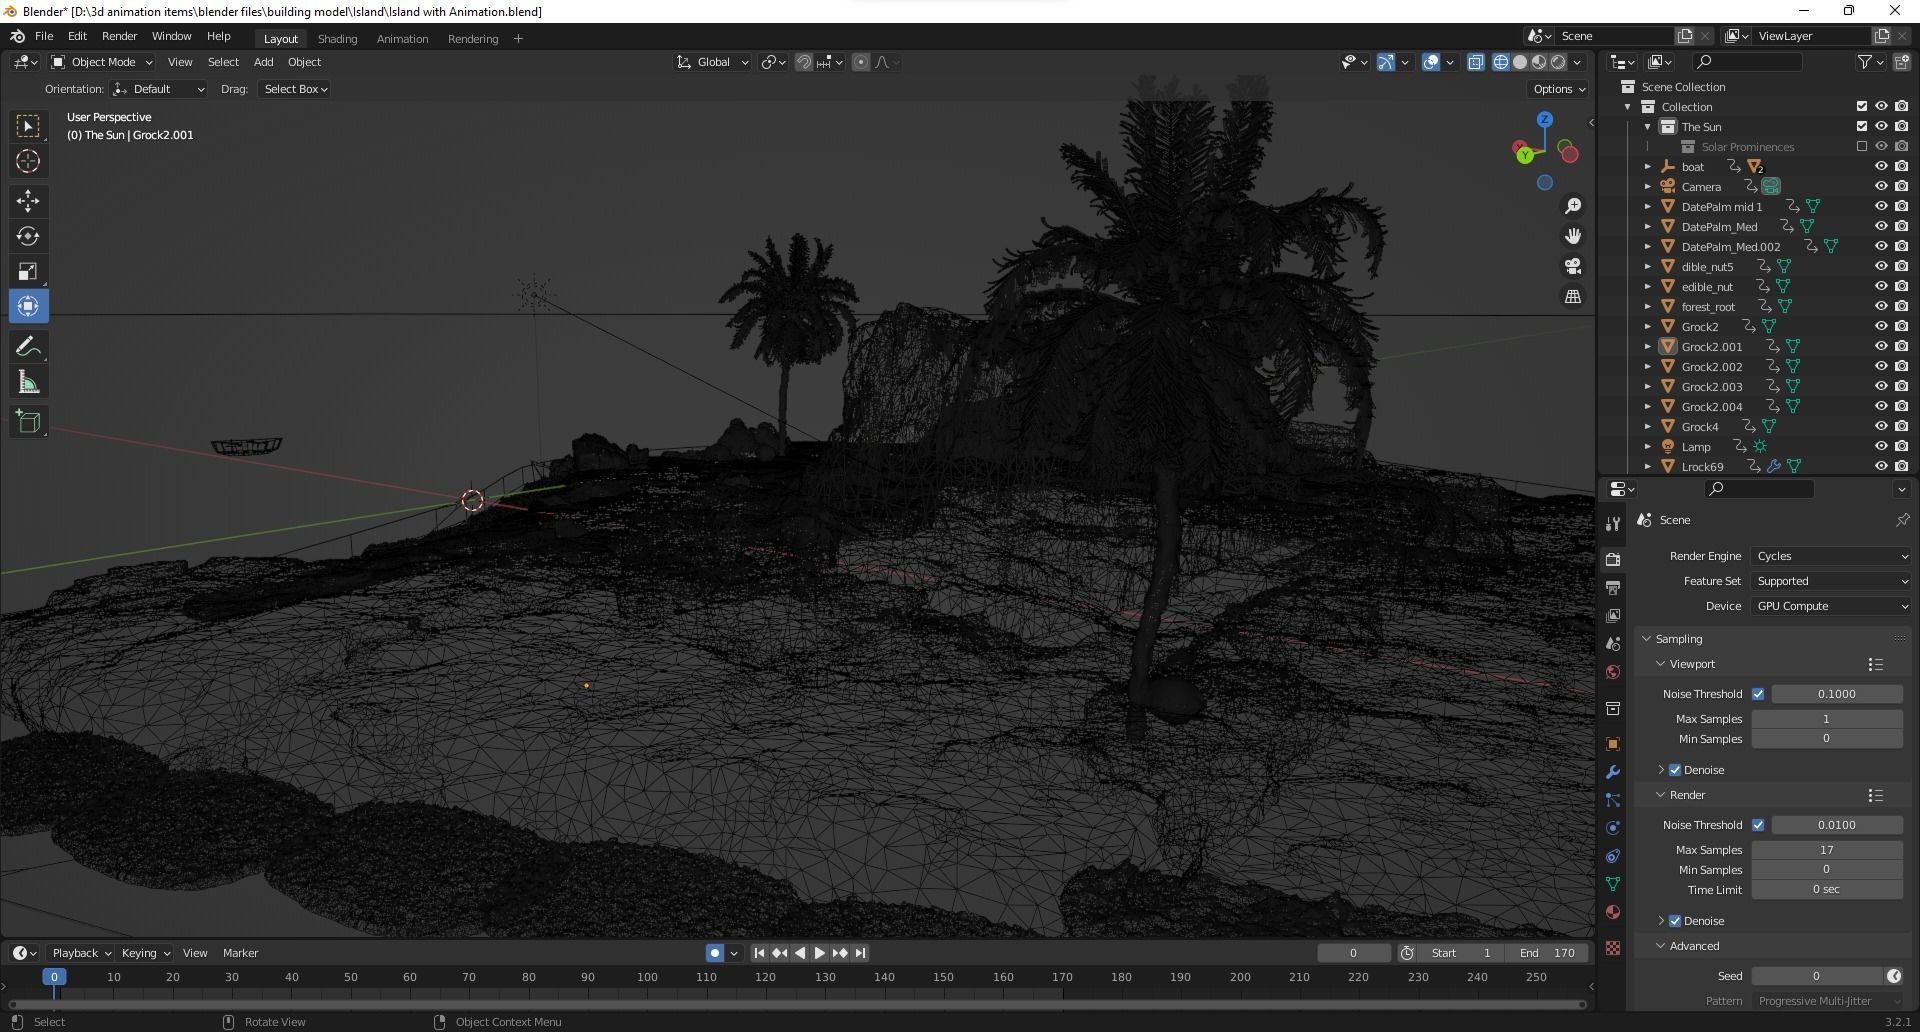Play the animation forward

click(x=820, y=954)
